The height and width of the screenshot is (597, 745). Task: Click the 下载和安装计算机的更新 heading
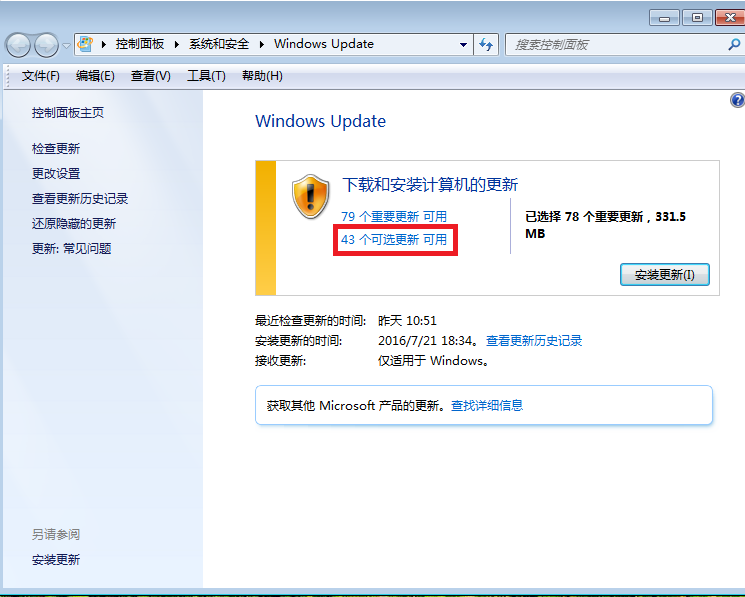point(430,184)
